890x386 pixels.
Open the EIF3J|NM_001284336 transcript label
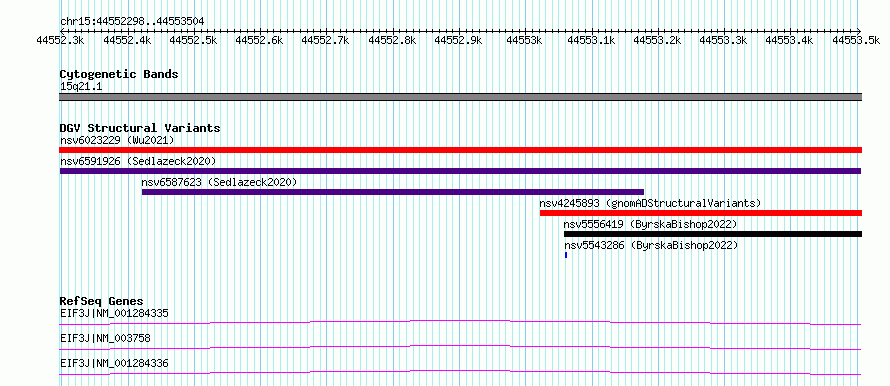click(x=114, y=364)
